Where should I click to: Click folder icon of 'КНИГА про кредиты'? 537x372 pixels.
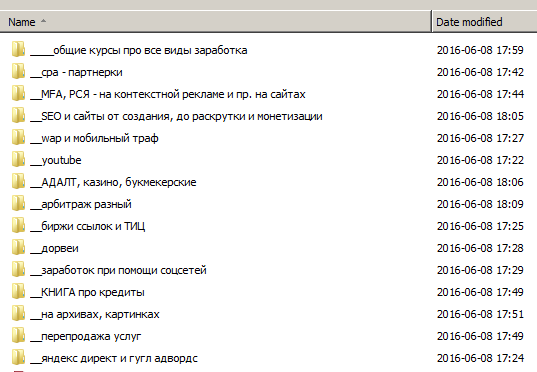coord(18,291)
